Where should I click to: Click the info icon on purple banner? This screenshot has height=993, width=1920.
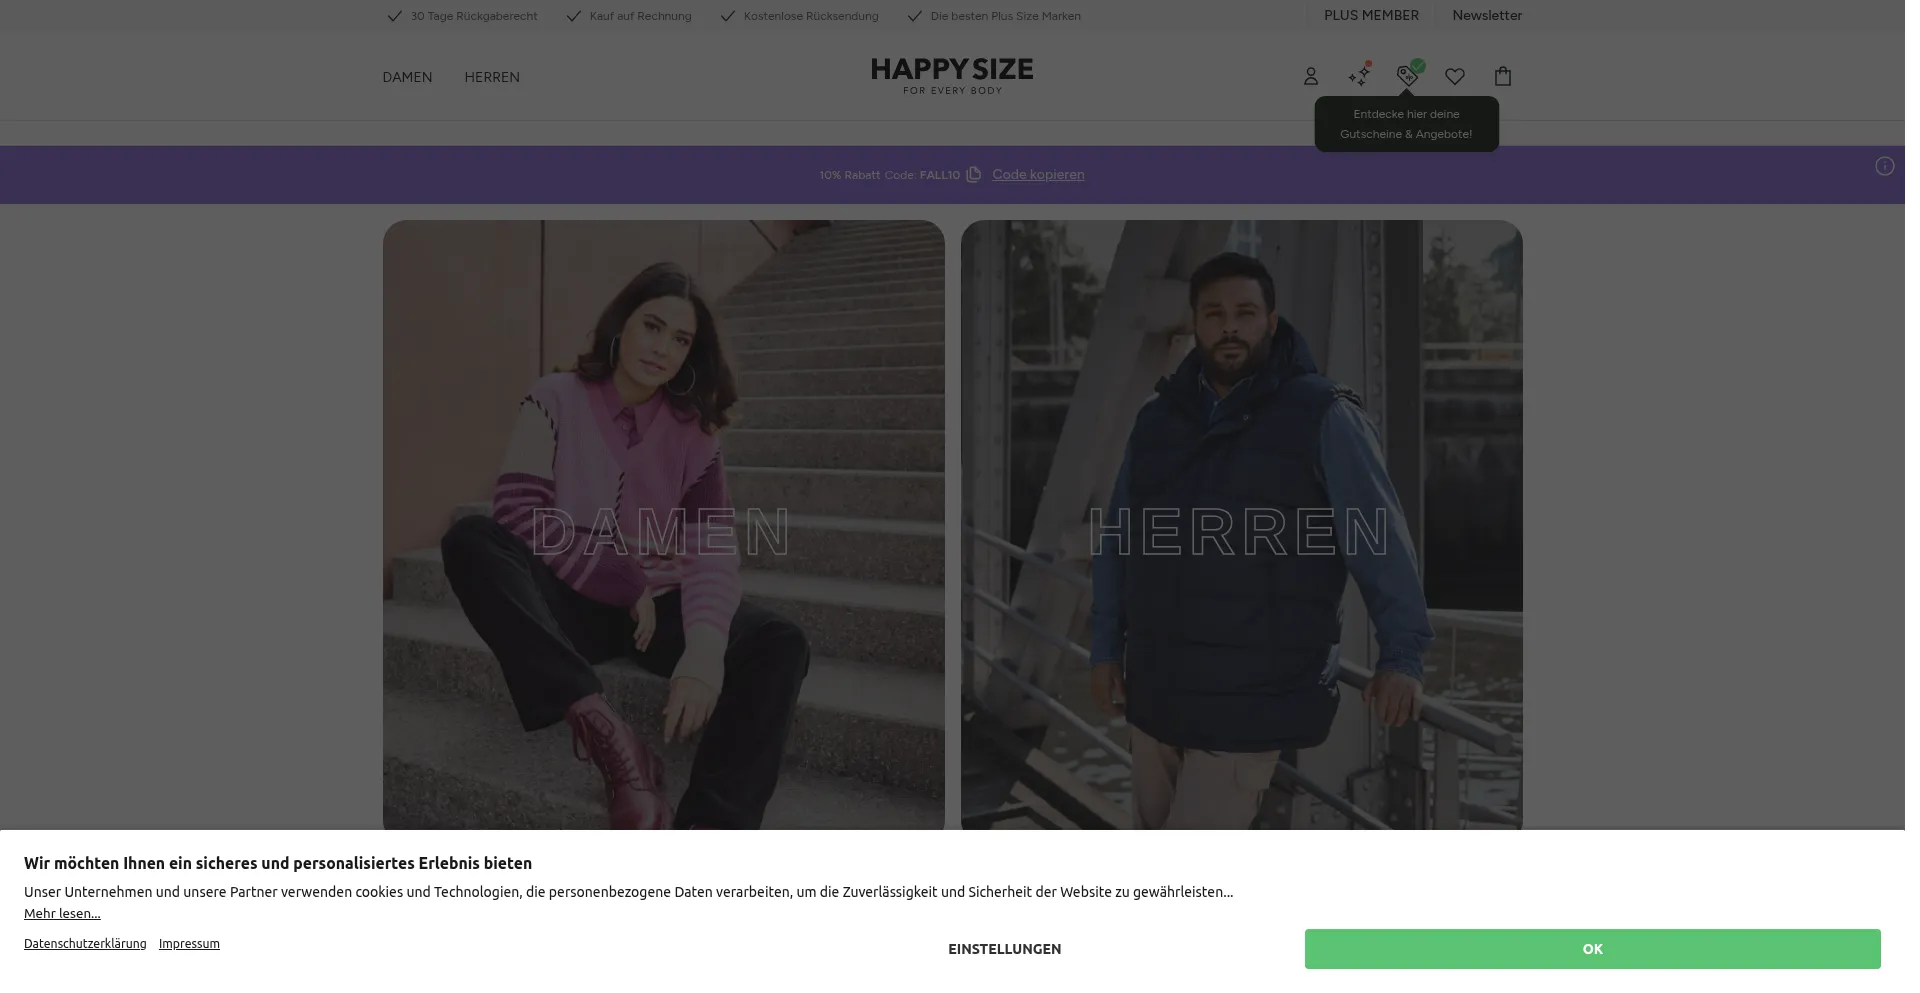click(1884, 166)
